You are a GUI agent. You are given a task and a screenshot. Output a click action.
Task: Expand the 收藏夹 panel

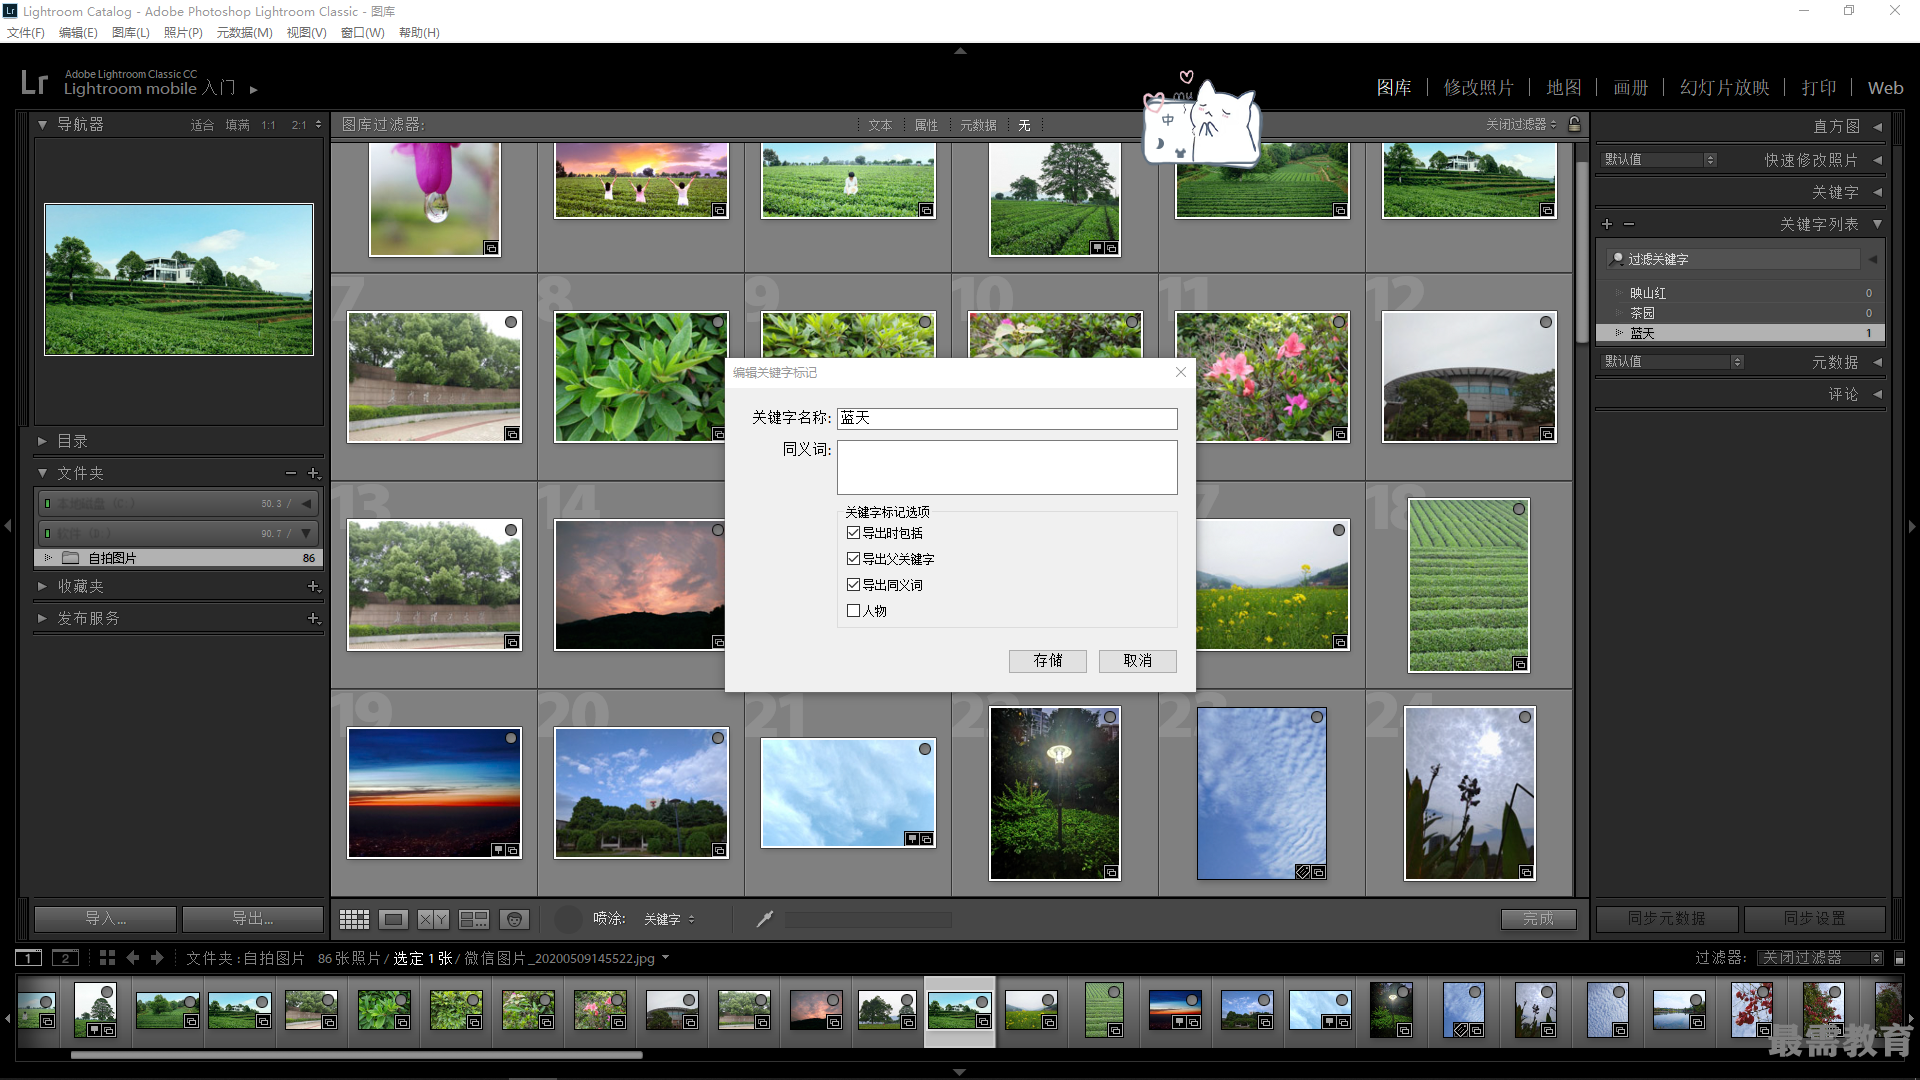[42, 586]
